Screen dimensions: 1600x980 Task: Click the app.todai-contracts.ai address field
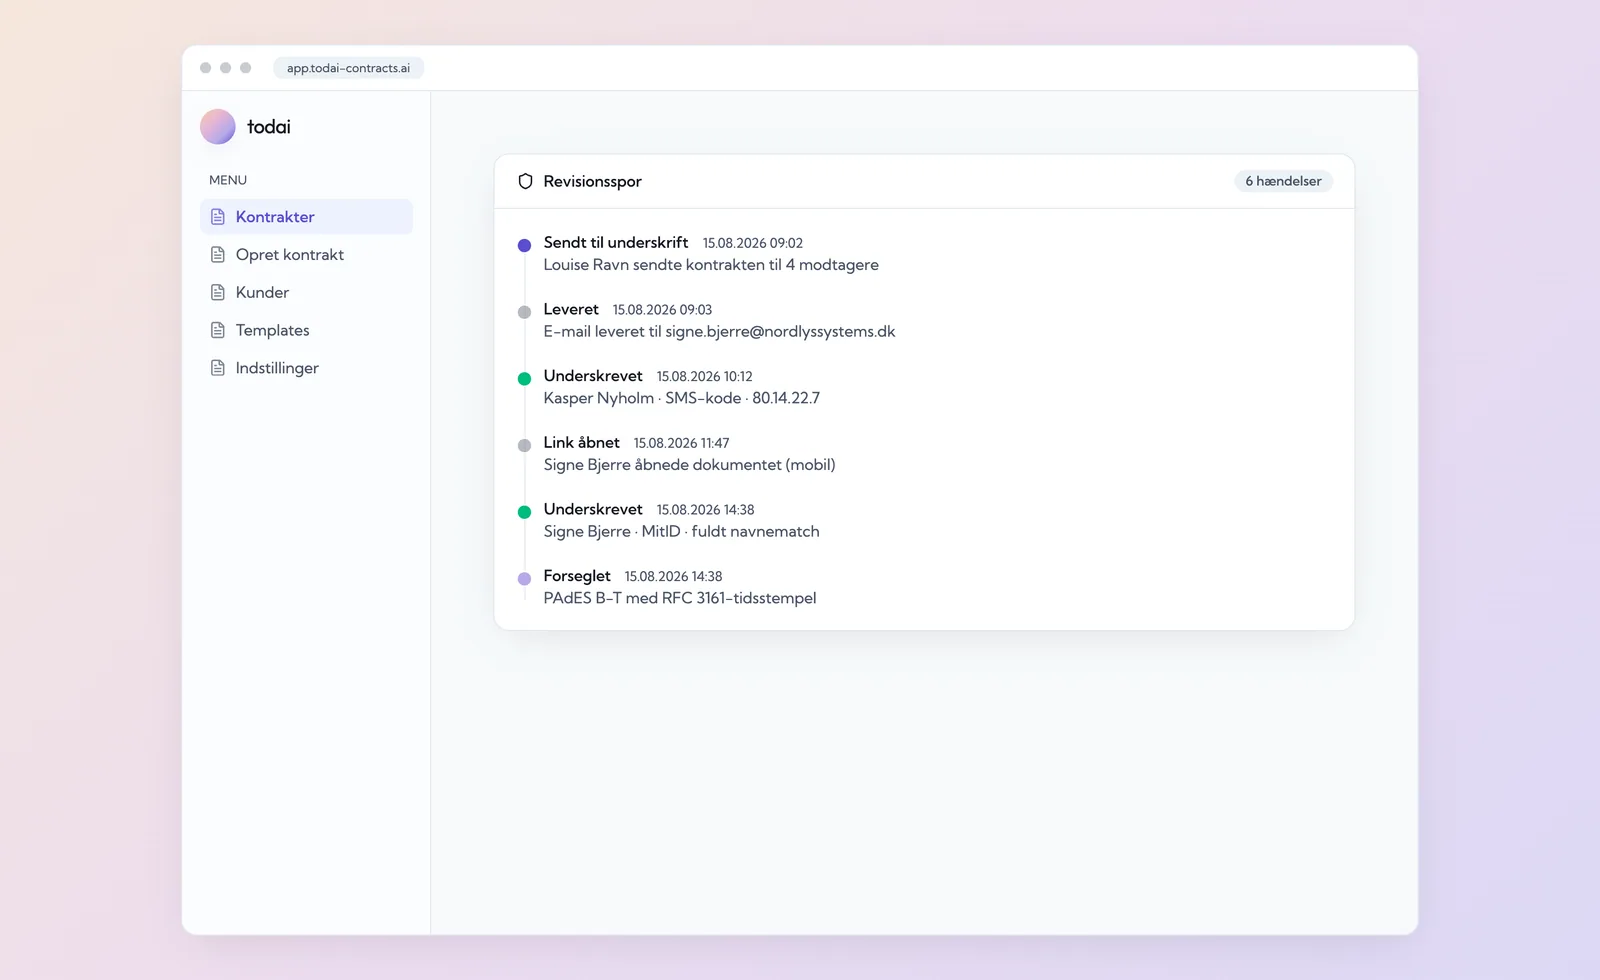[348, 68]
